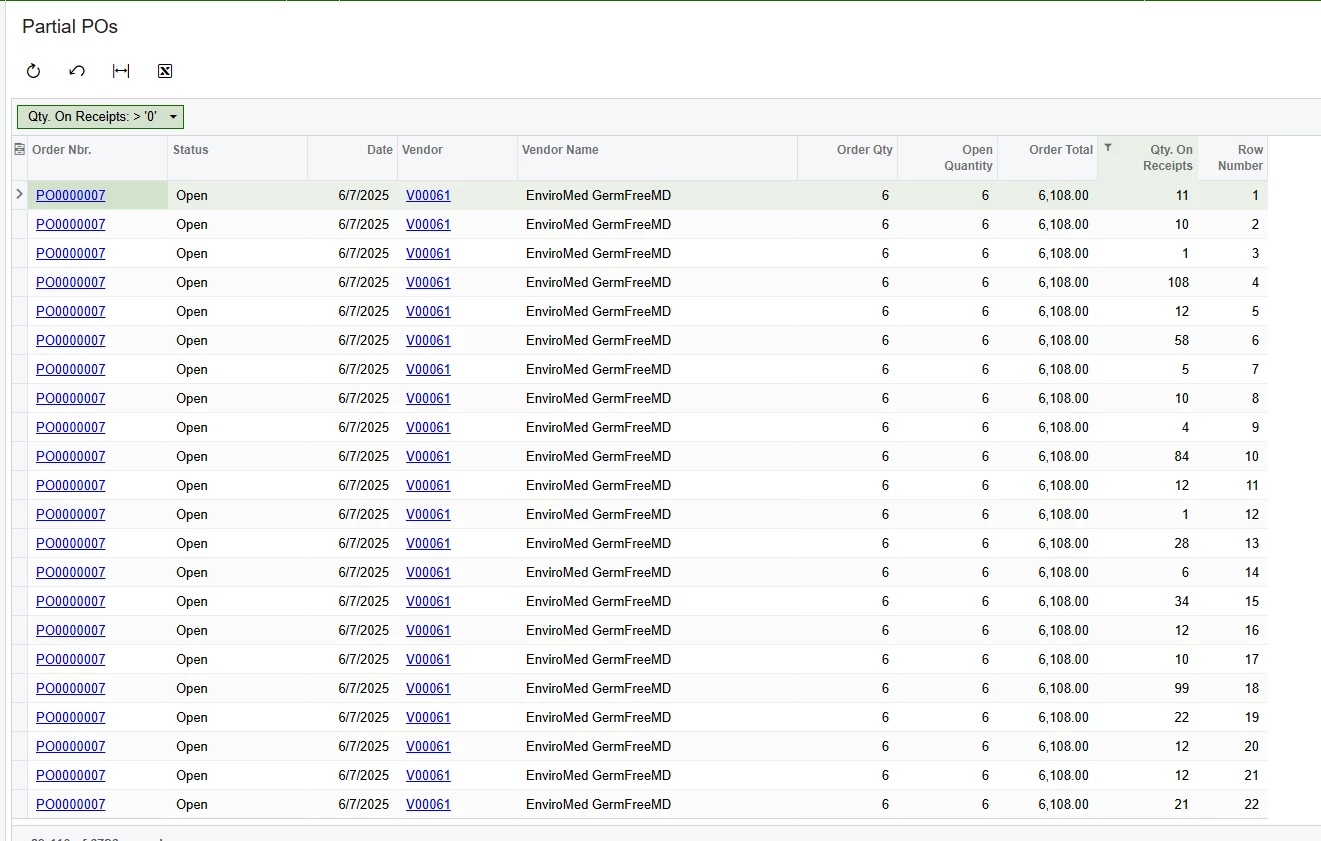This screenshot has width=1321, height=841.
Task: Click EnviroMed GermFreeMD in row number 15
Action: point(598,601)
